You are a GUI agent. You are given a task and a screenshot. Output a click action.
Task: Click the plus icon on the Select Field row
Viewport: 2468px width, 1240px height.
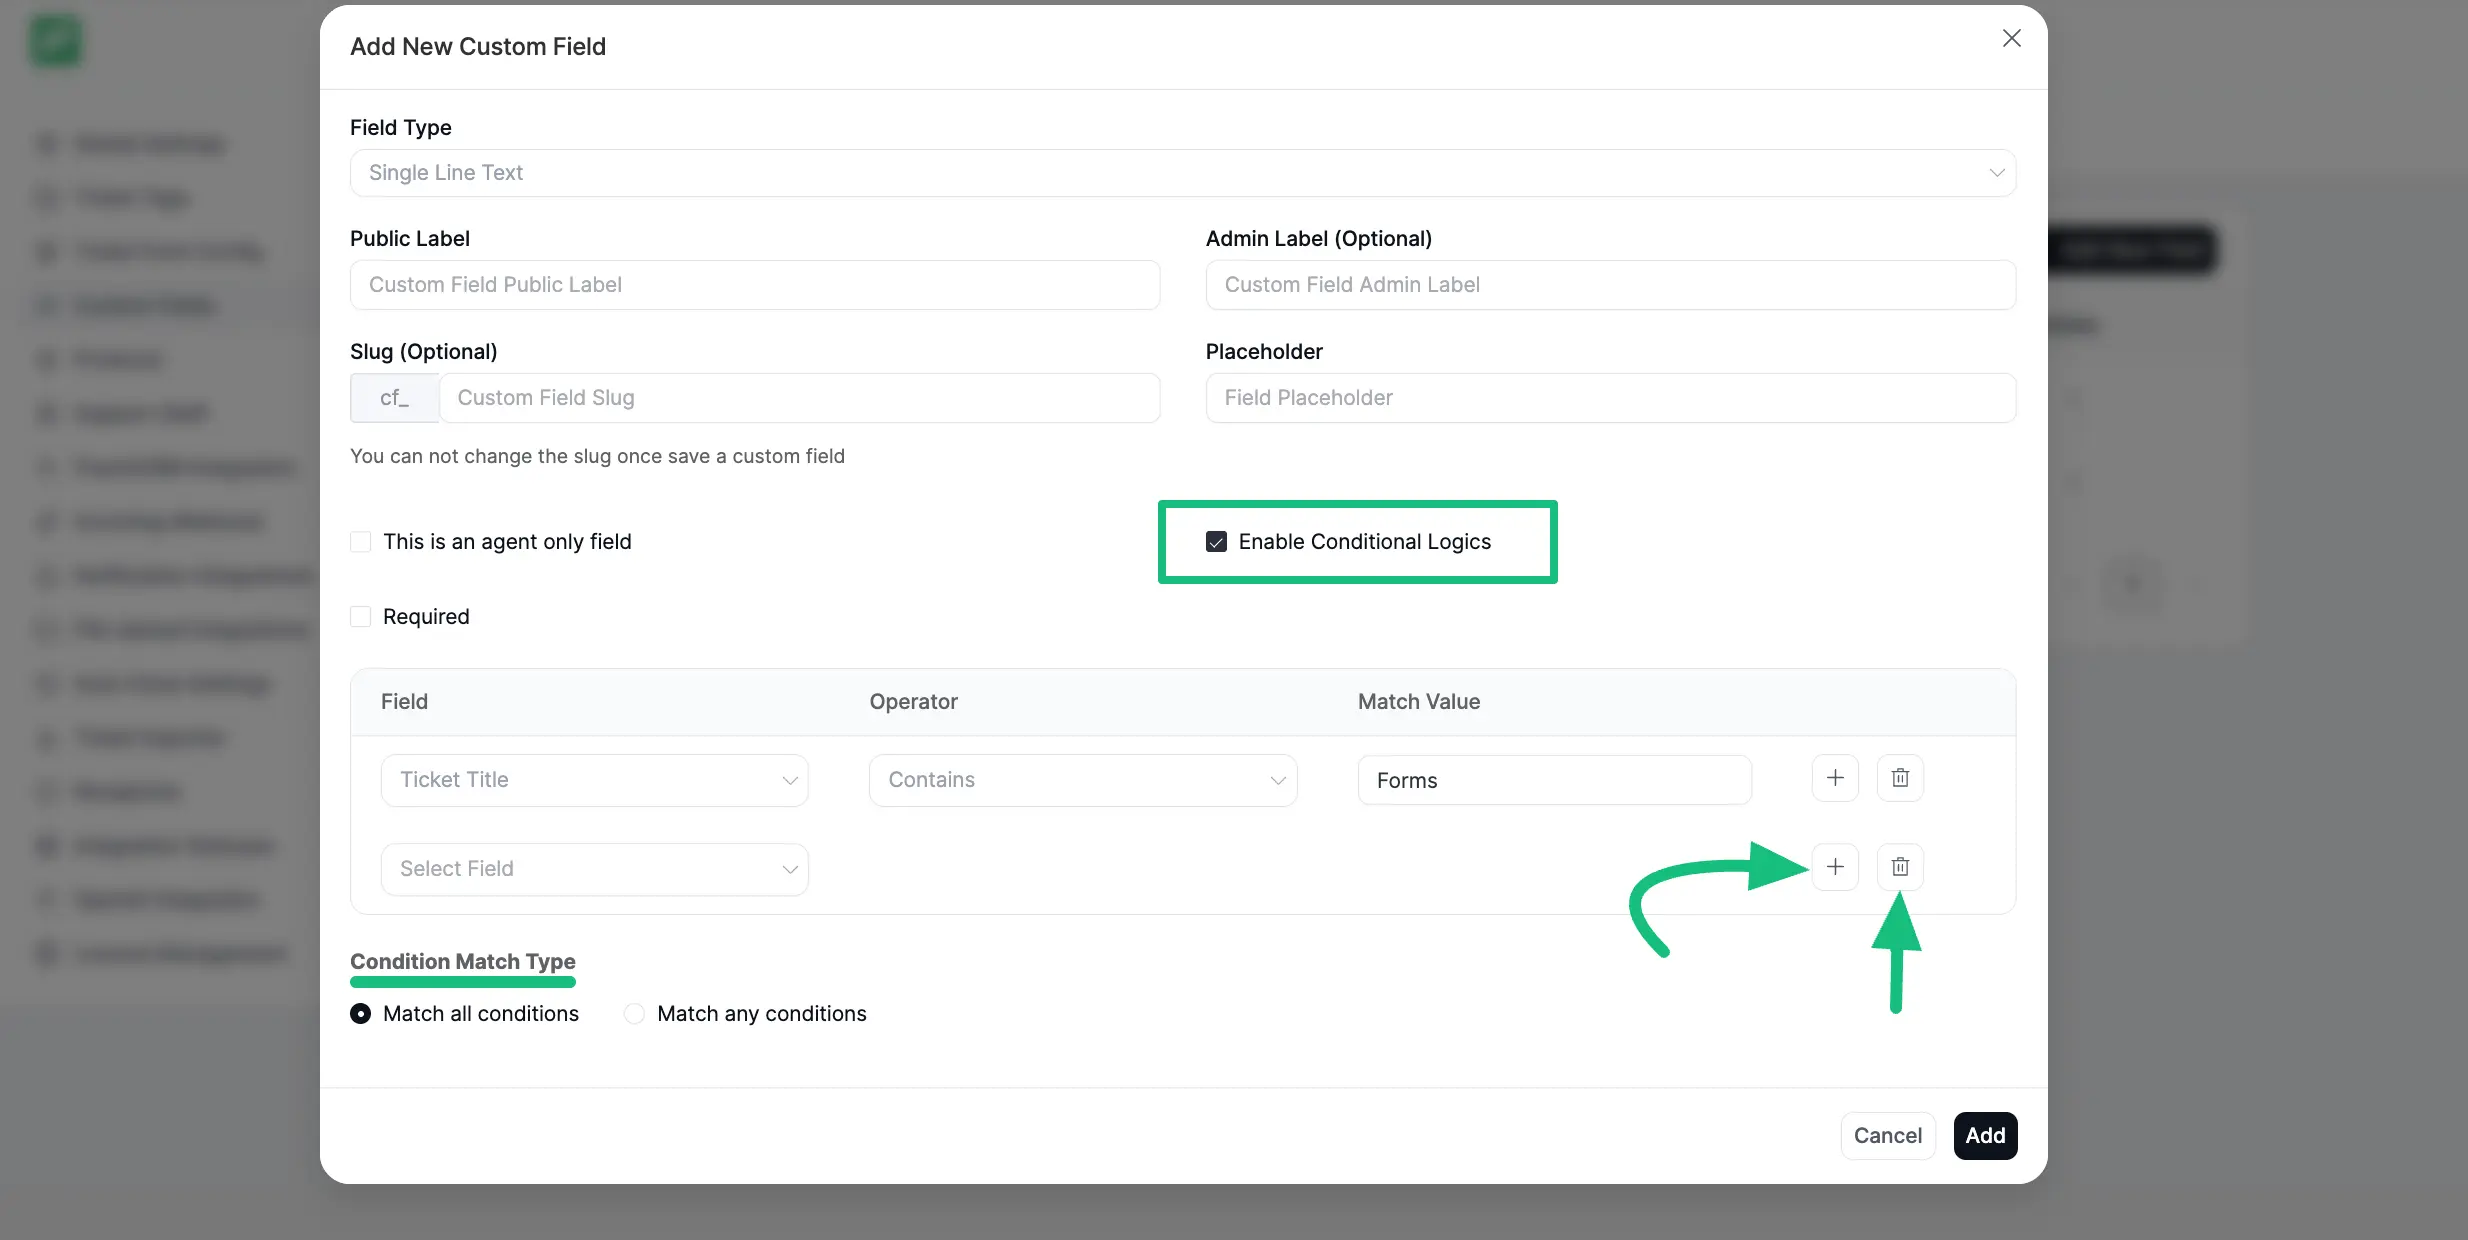tap(1834, 866)
